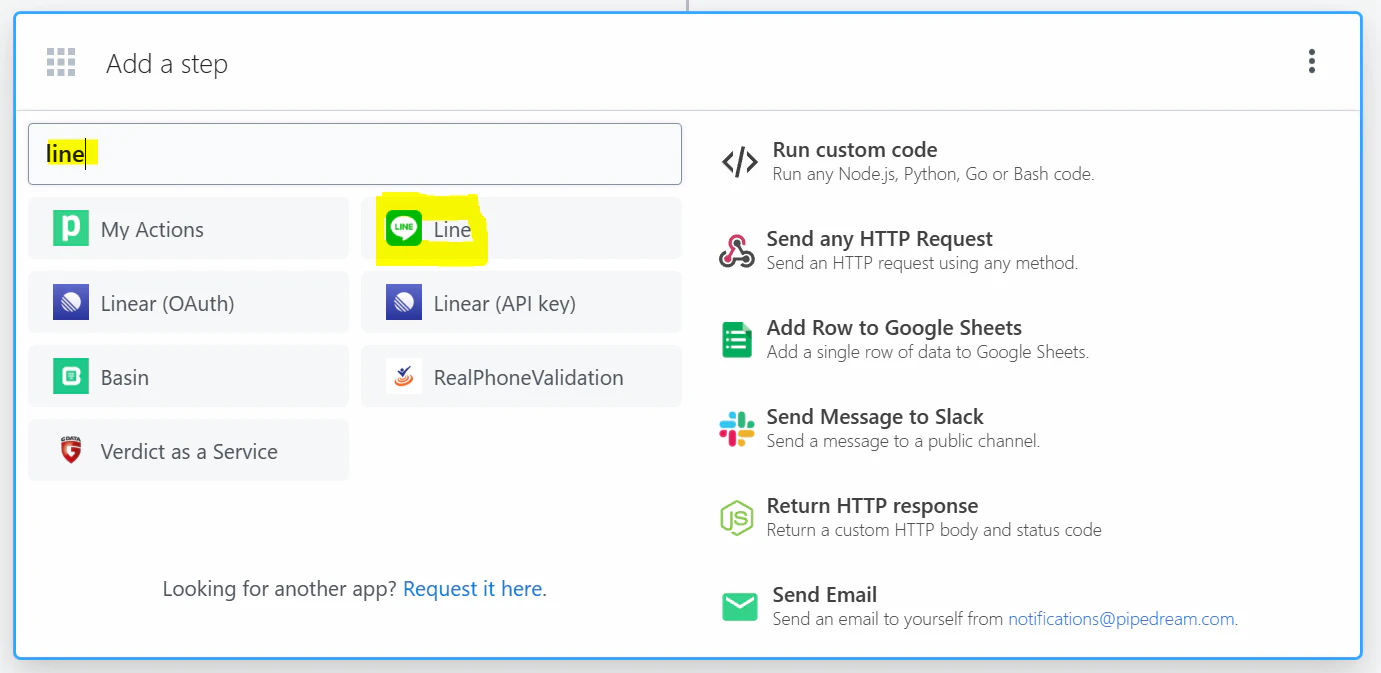Choose Send Message to Slack title
The height and width of the screenshot is (673, 1381).
(x=875, y=417)
